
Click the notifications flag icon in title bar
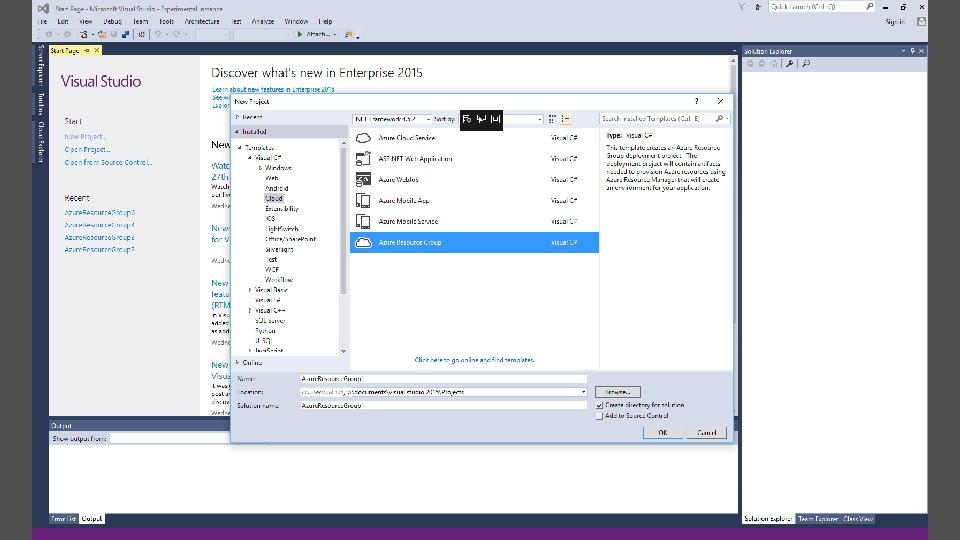742,7
